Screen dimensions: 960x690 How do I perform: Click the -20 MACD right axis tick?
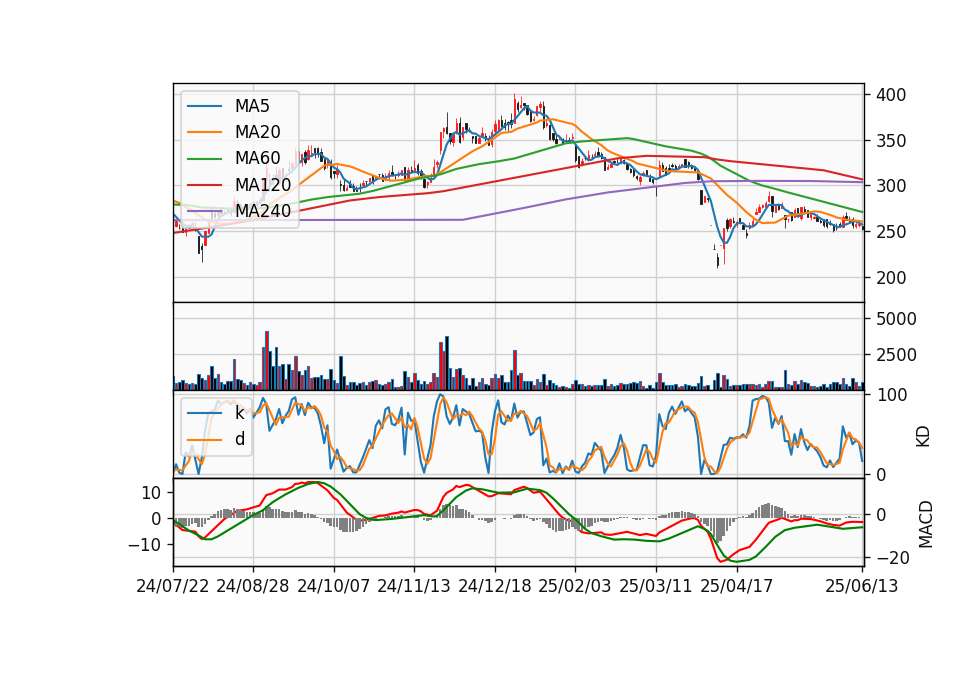893,558
